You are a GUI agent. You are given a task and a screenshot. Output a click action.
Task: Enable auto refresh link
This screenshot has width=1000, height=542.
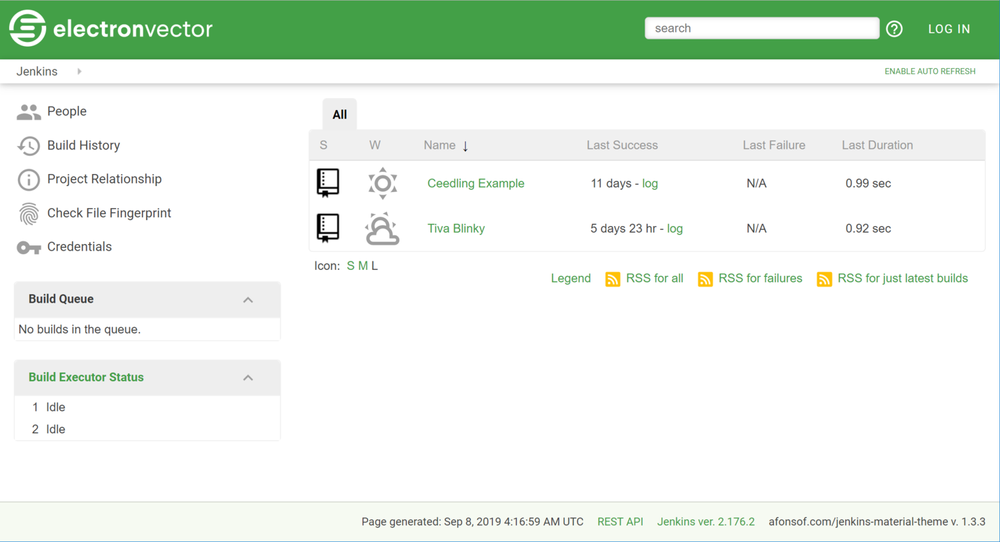coord(930,71)
